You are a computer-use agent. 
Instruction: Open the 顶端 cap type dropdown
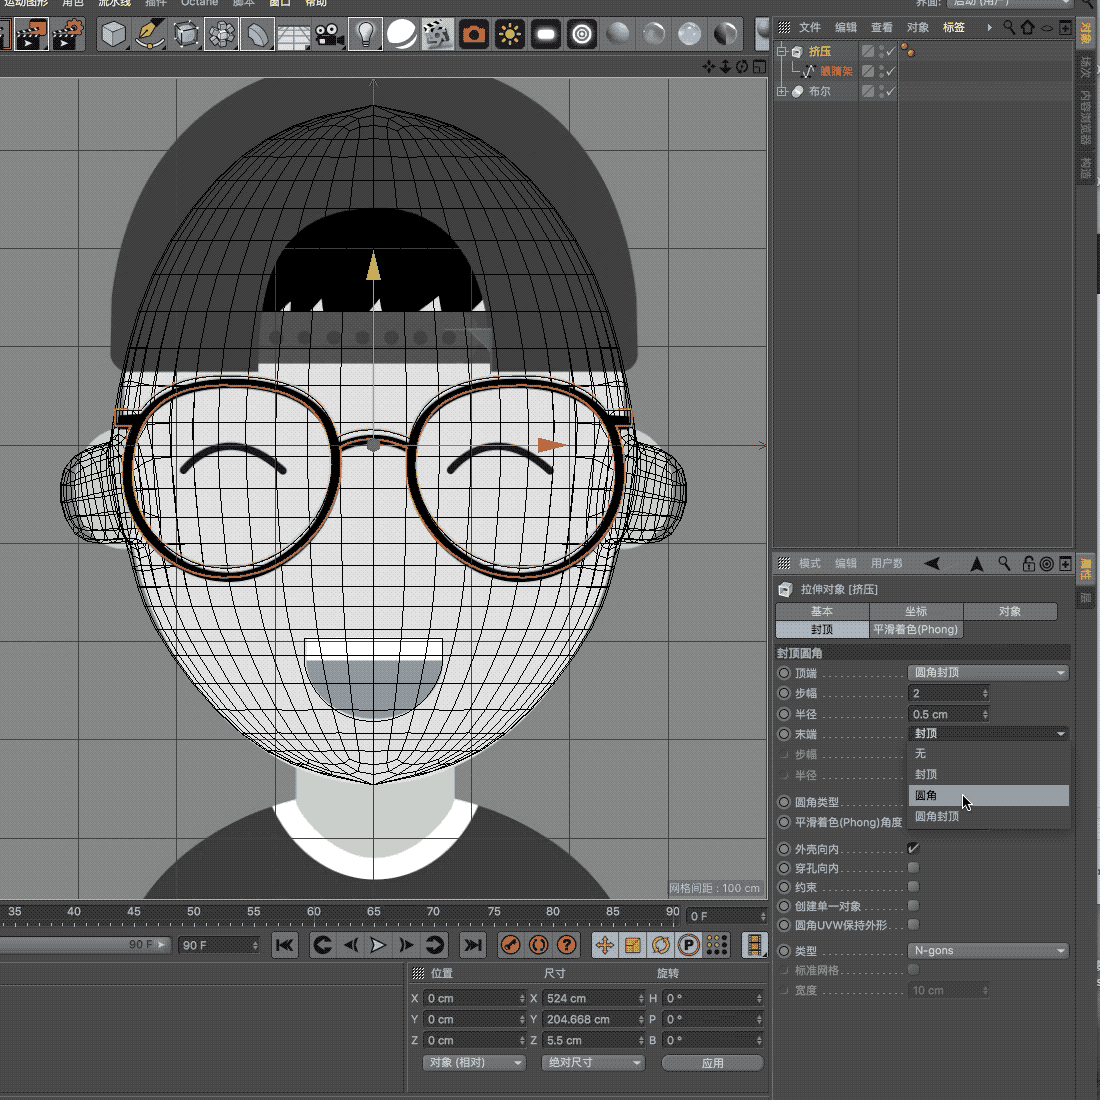click(x=988, y=673)
